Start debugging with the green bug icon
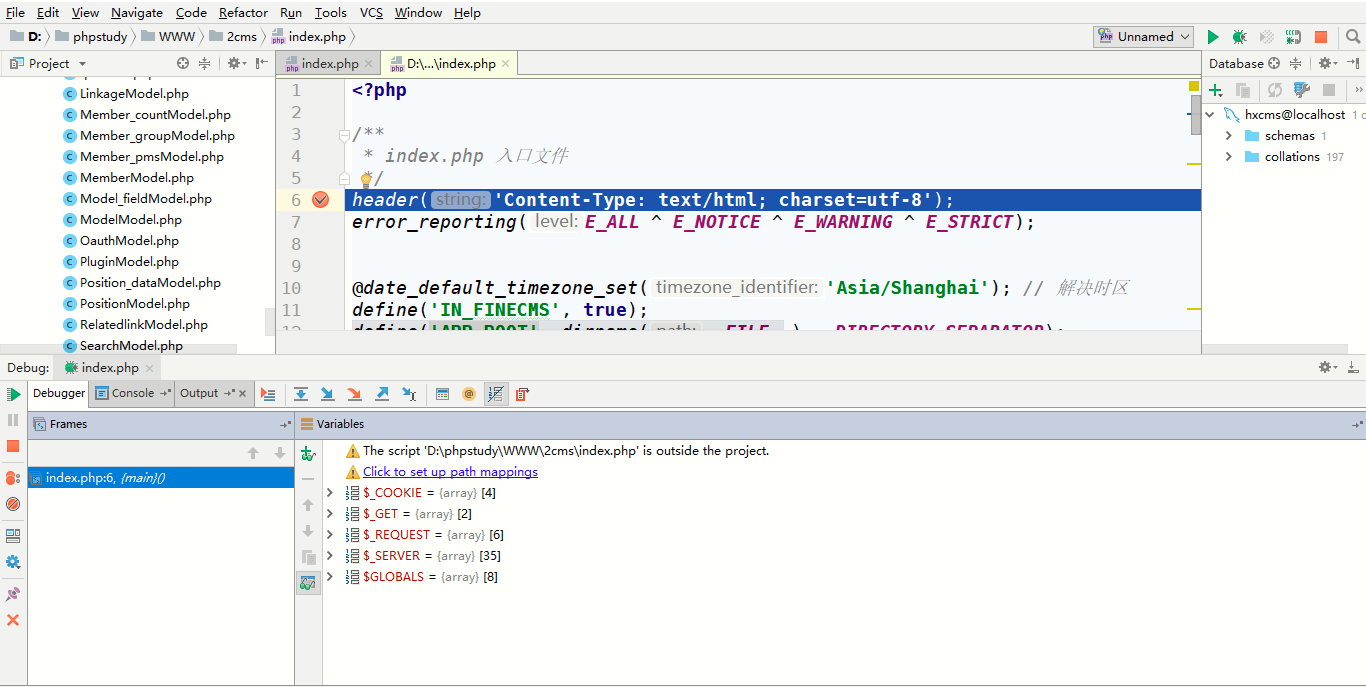Screen dimensions: 1366x687 (x=1240, y=37)
